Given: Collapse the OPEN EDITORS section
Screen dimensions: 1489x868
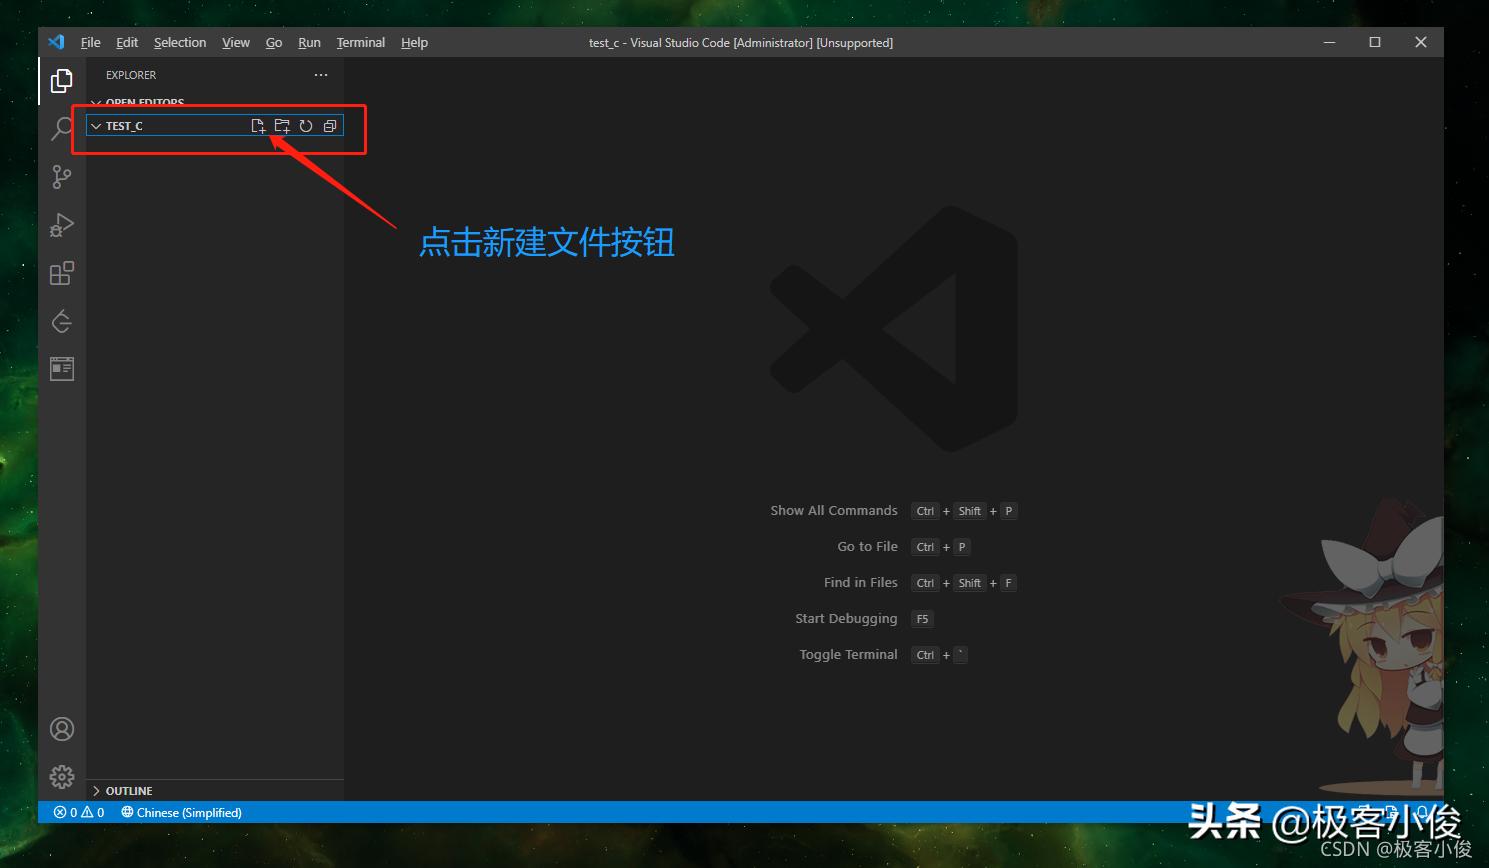Looking at the screenshot, I should (x=95, y=102).
